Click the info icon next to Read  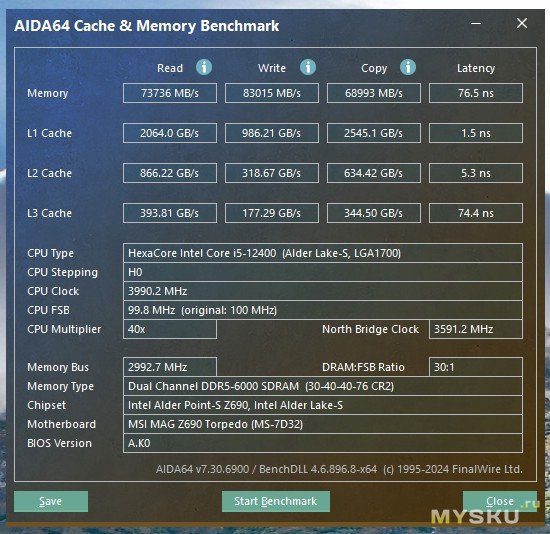pos(204,67)
